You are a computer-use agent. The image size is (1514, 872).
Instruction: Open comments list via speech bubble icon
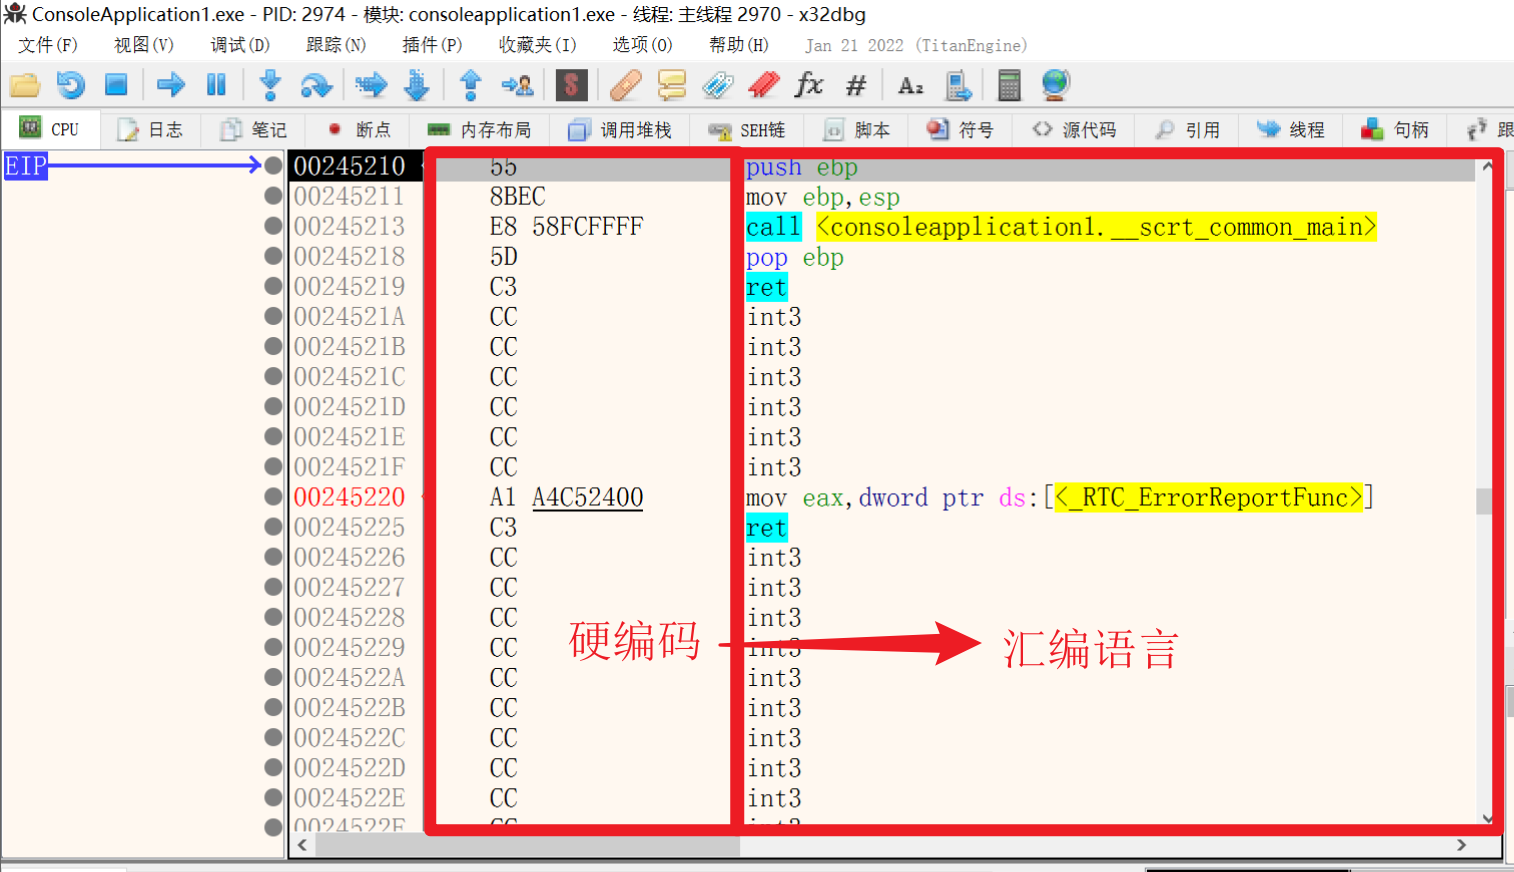671,85
